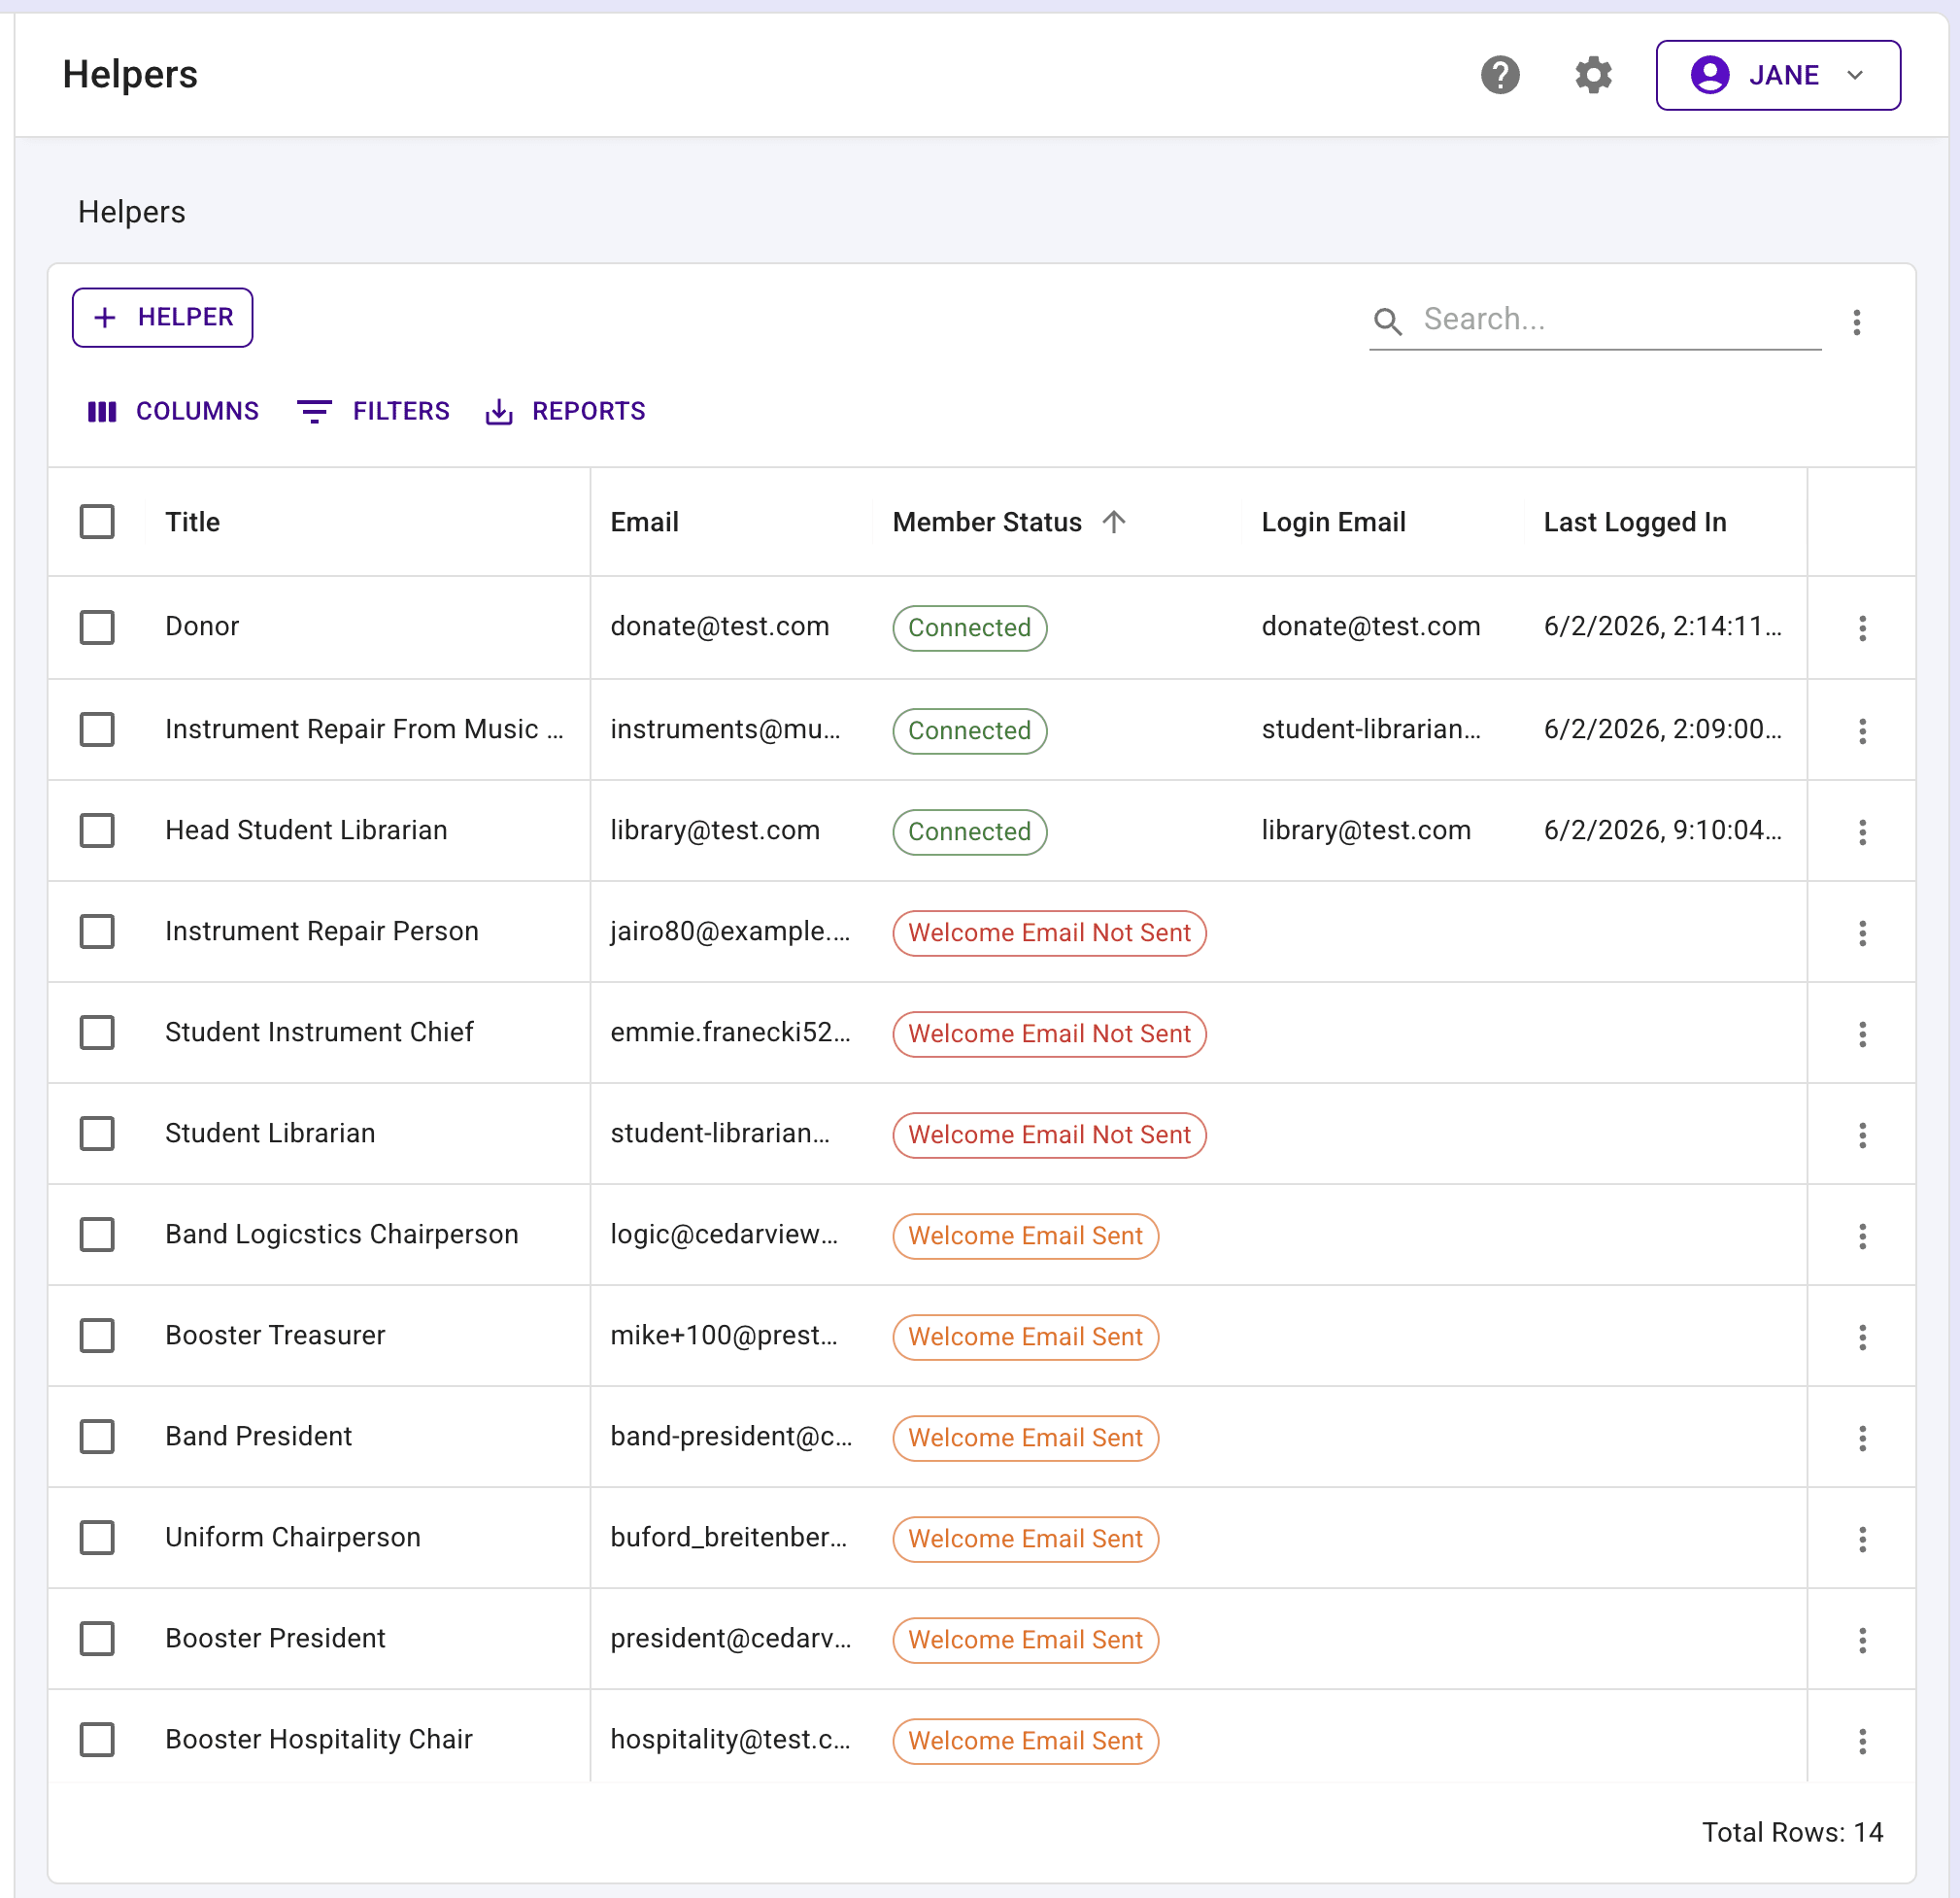Select the Donor row checkbox

tap(97, 627)
